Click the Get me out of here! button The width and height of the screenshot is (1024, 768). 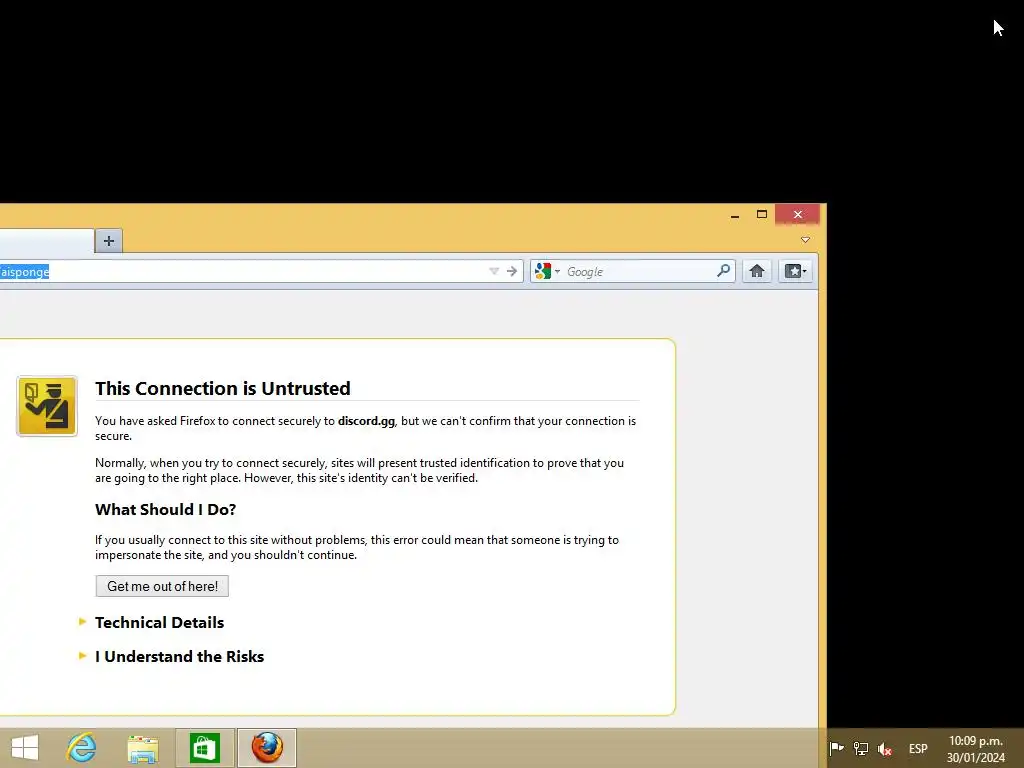[x=162, y=586]
